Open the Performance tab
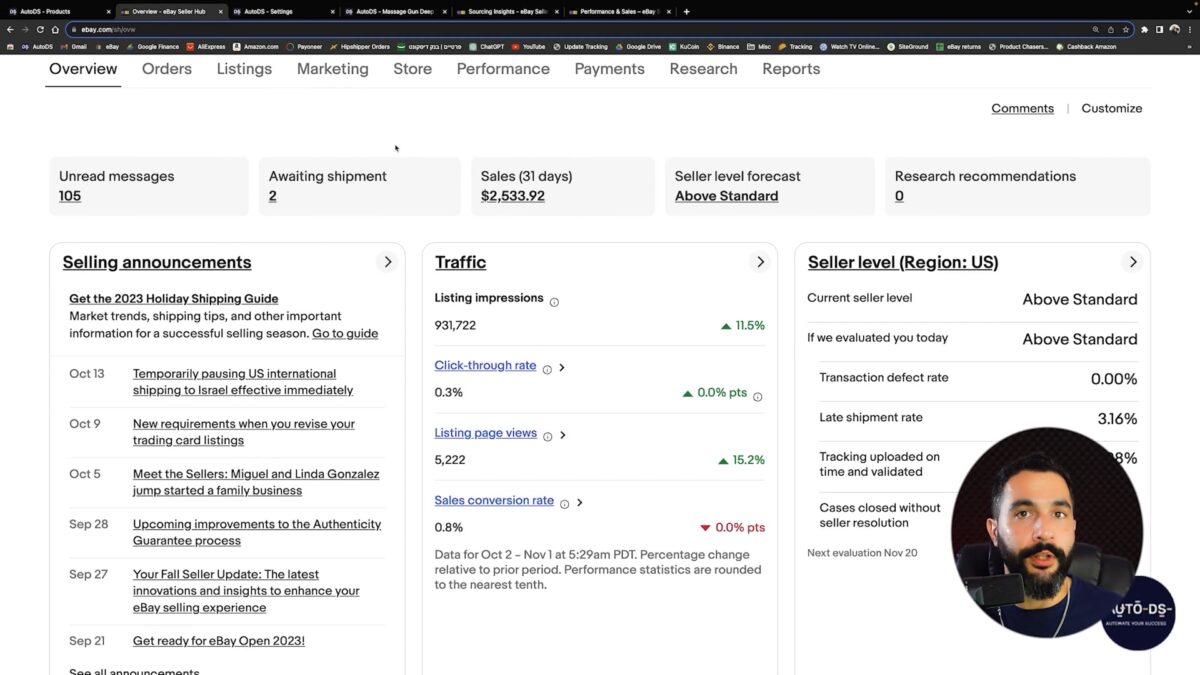Screen dimensions: 1200x675 tap(503, 69)
